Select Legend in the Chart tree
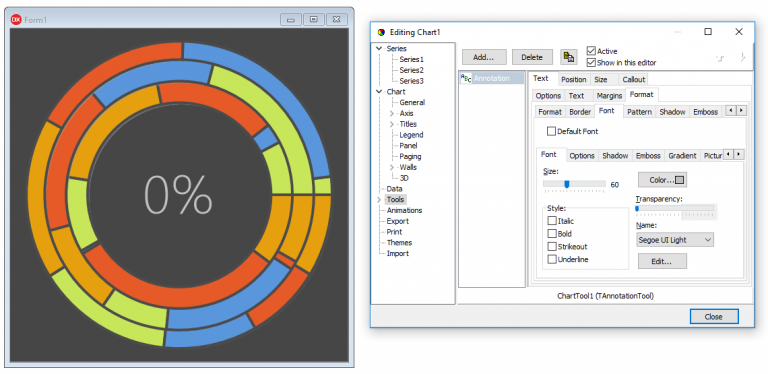Image resolution: width=768 pixels, height=374 pixels. point(411,135)
